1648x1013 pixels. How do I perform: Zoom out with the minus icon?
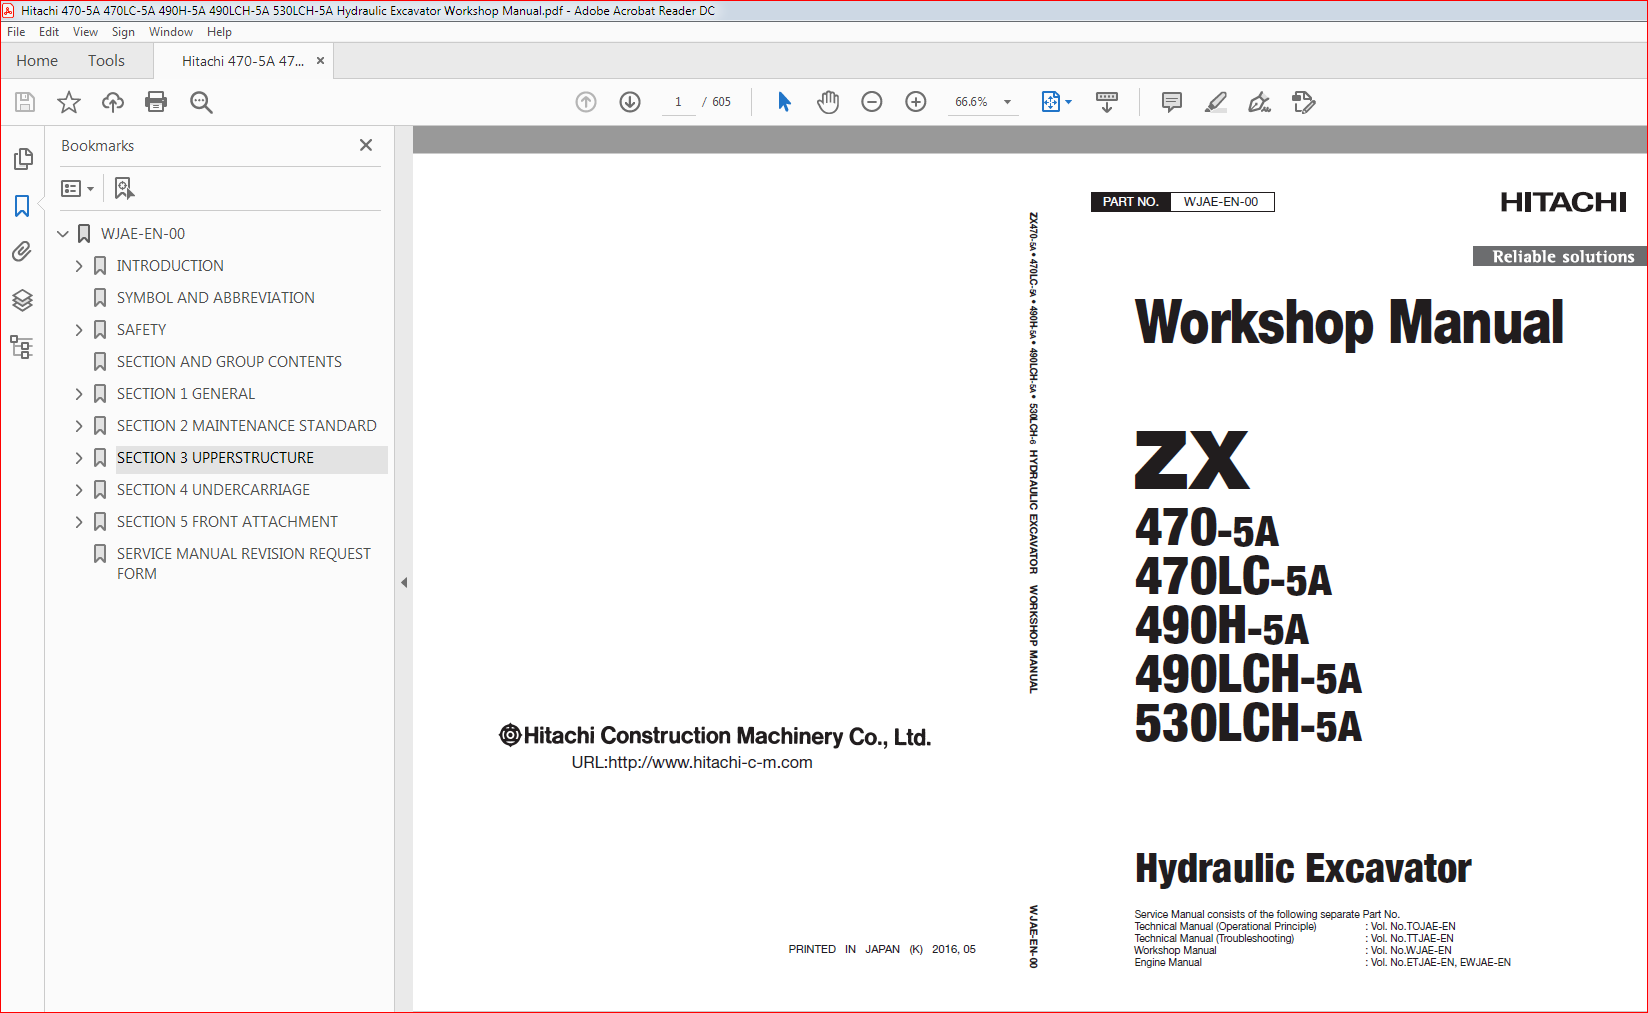point(872,102)
